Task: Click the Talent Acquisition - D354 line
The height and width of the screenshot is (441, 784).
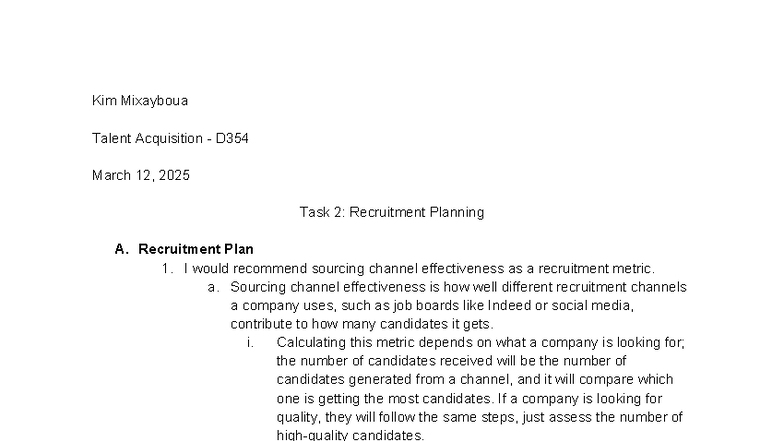Action: coord(170,138)
